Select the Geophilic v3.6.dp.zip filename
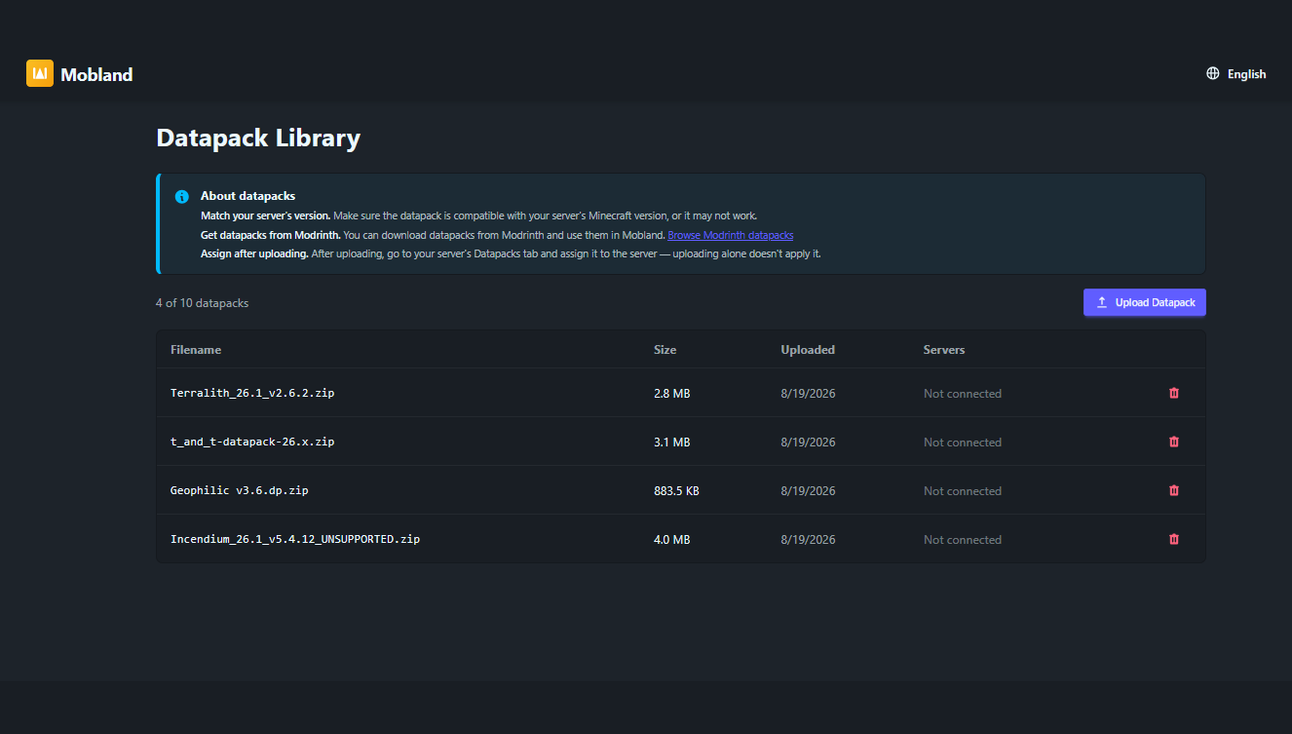The width and height of the screenshot is (1292, 734). [x=239, y=490]
